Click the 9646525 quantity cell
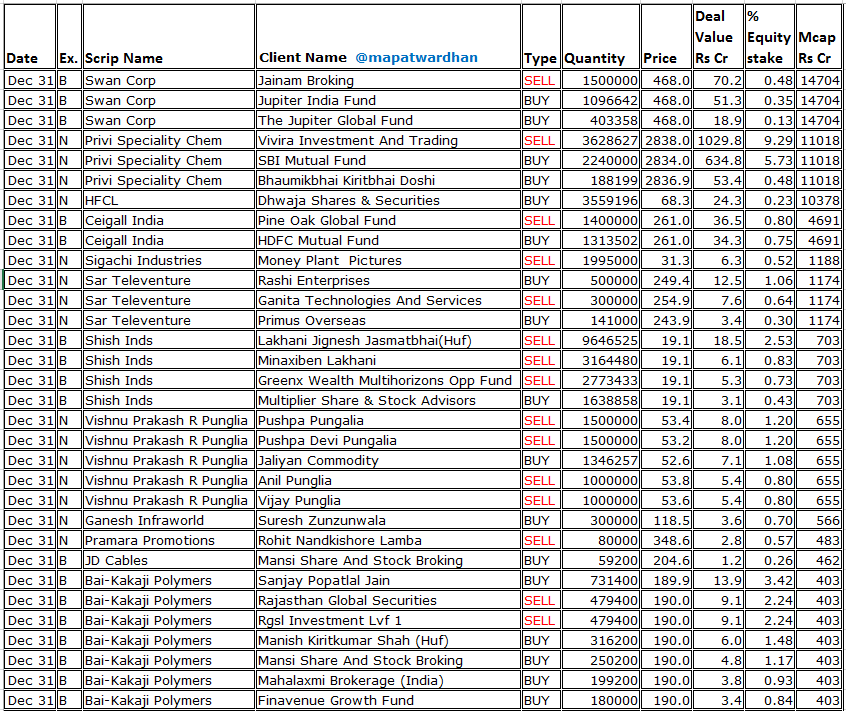 (601, 340)
